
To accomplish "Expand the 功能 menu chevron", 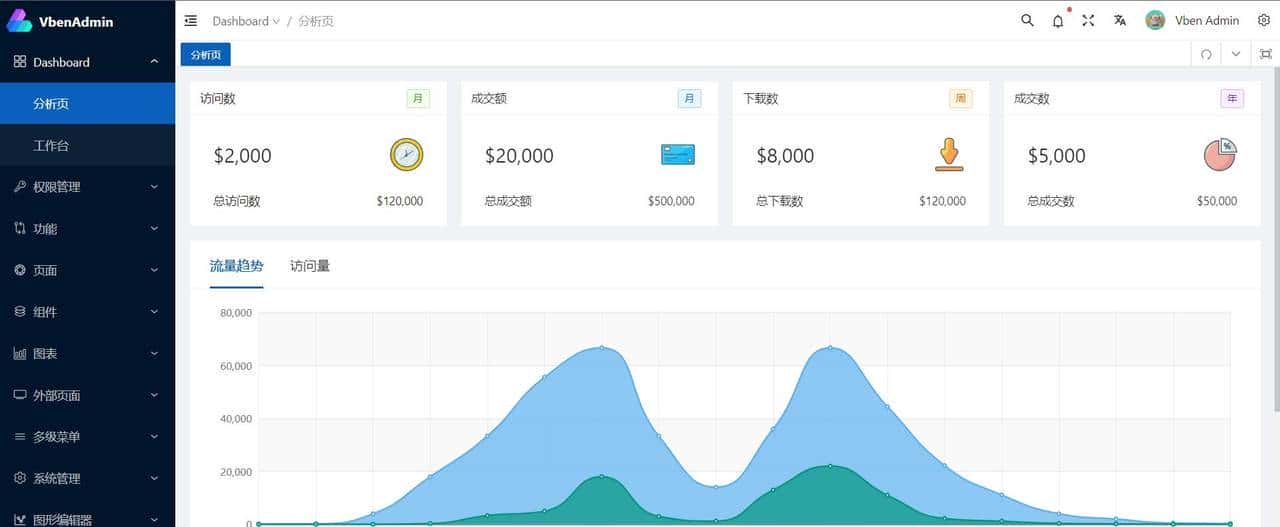I will (154, 228).
